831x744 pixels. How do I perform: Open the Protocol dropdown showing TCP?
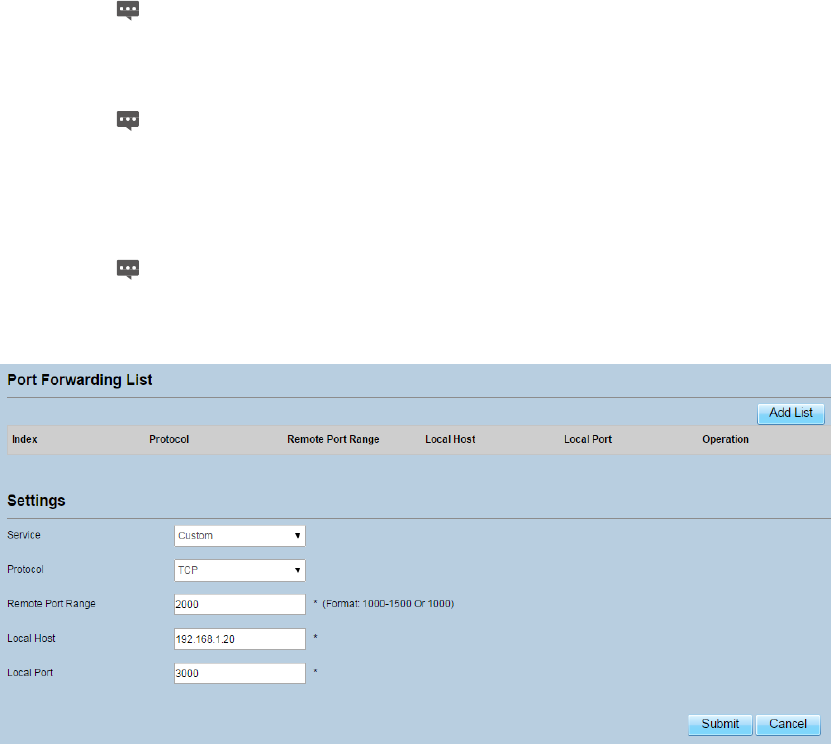pyautogui.click(x=240, y=570)
